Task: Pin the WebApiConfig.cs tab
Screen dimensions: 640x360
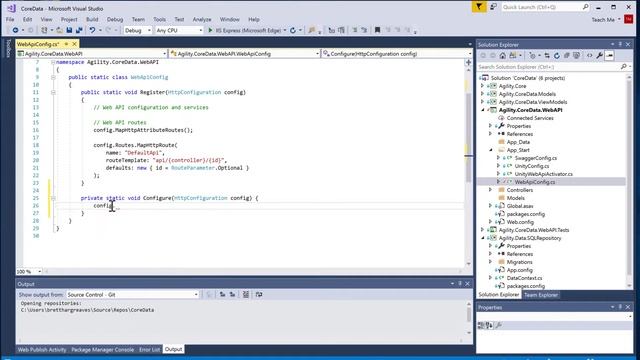Action: click(x=66, y=44)
